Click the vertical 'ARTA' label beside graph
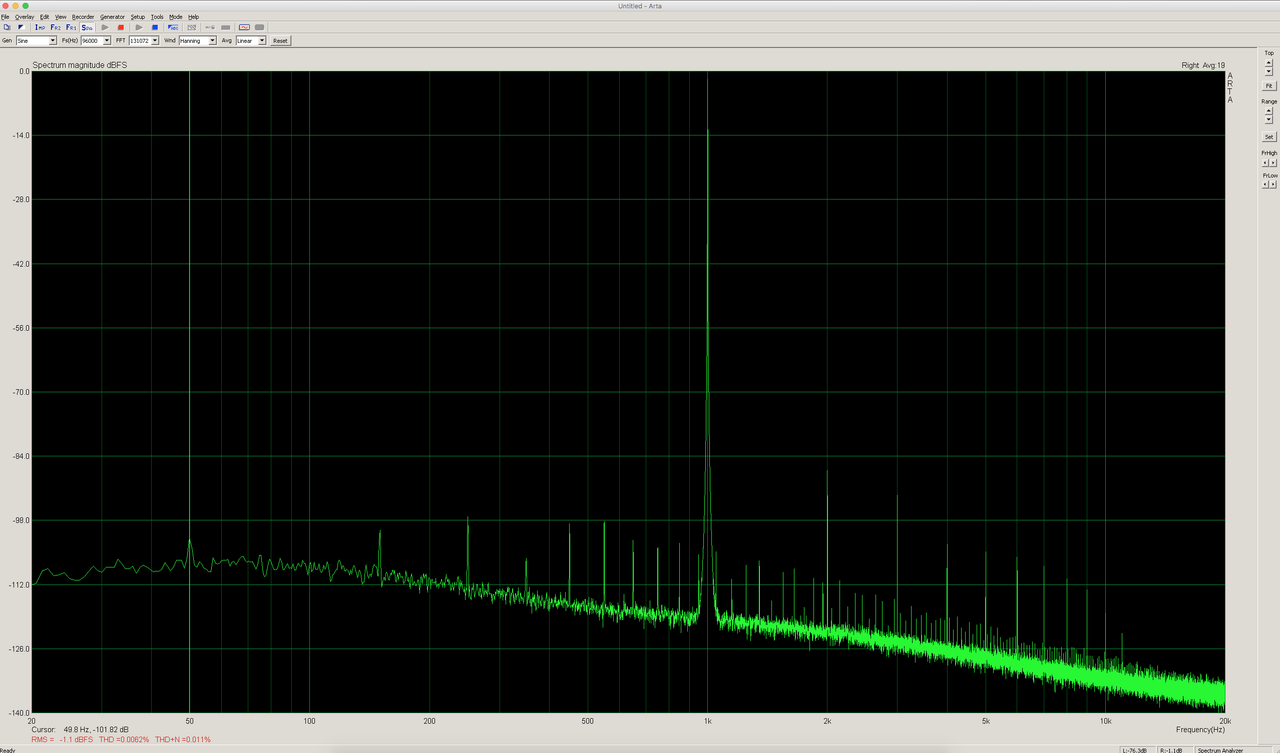1280x753 pixels. click(x=1230, y=88)
